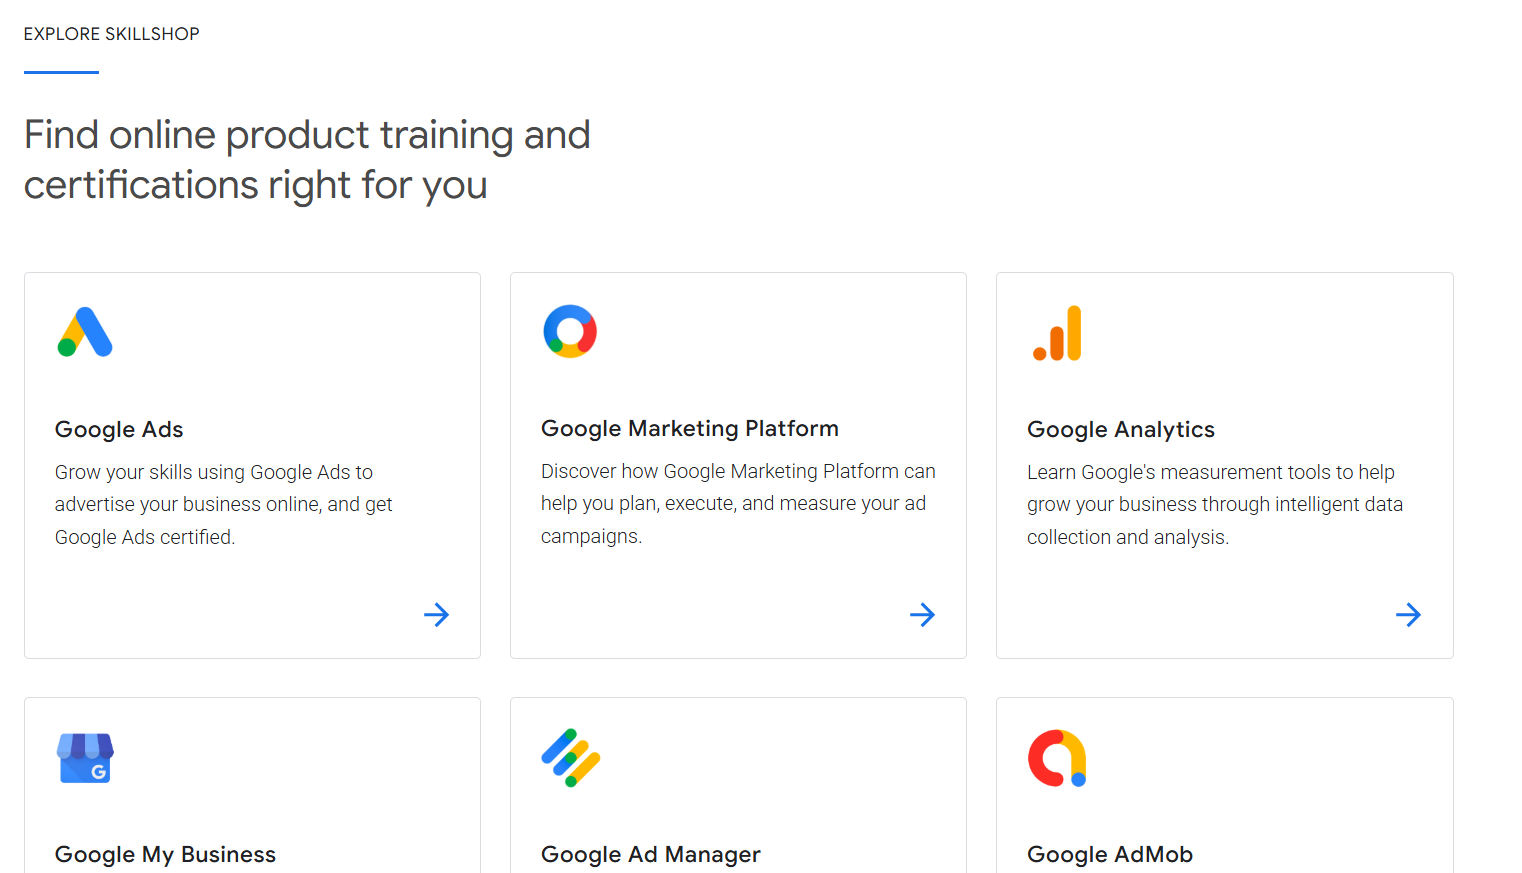Click the Google My Business storefront icon
The height and width of the screenshot is (873, 1522).
point(85,758)
